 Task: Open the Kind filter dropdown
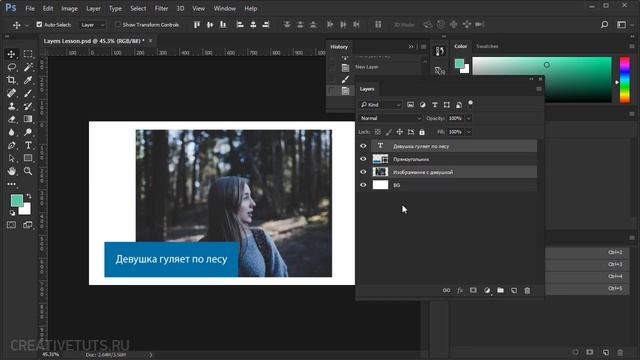(x=380, y=105)
